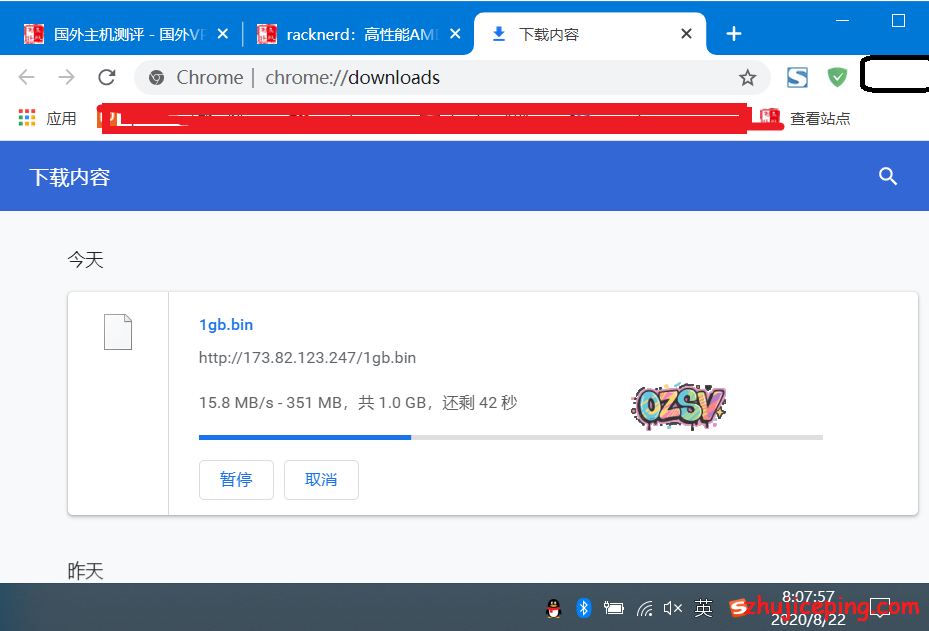Switch to the 国外主机测评 tab

pos(120,34)
